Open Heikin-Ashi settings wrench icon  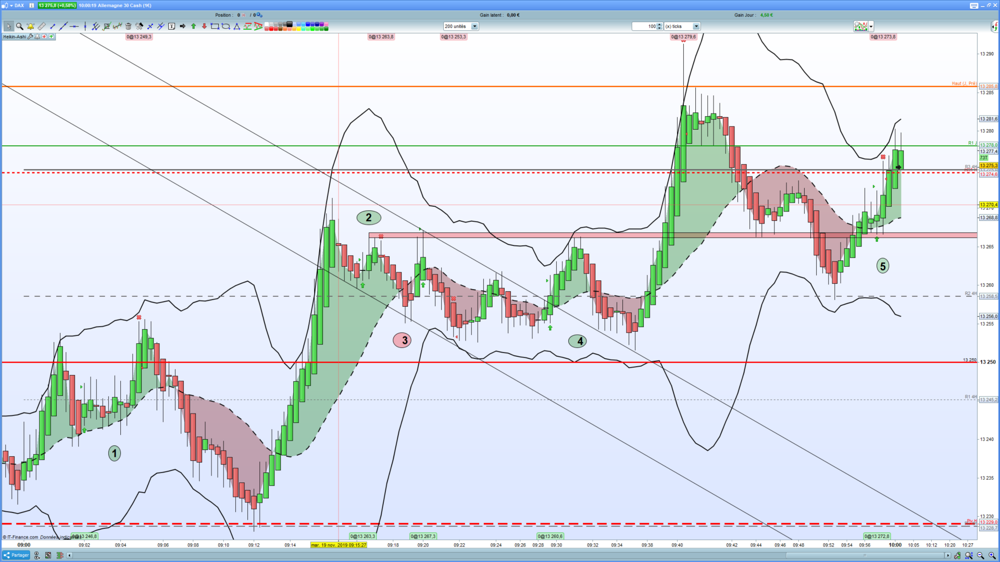click(x=31, y=37)
